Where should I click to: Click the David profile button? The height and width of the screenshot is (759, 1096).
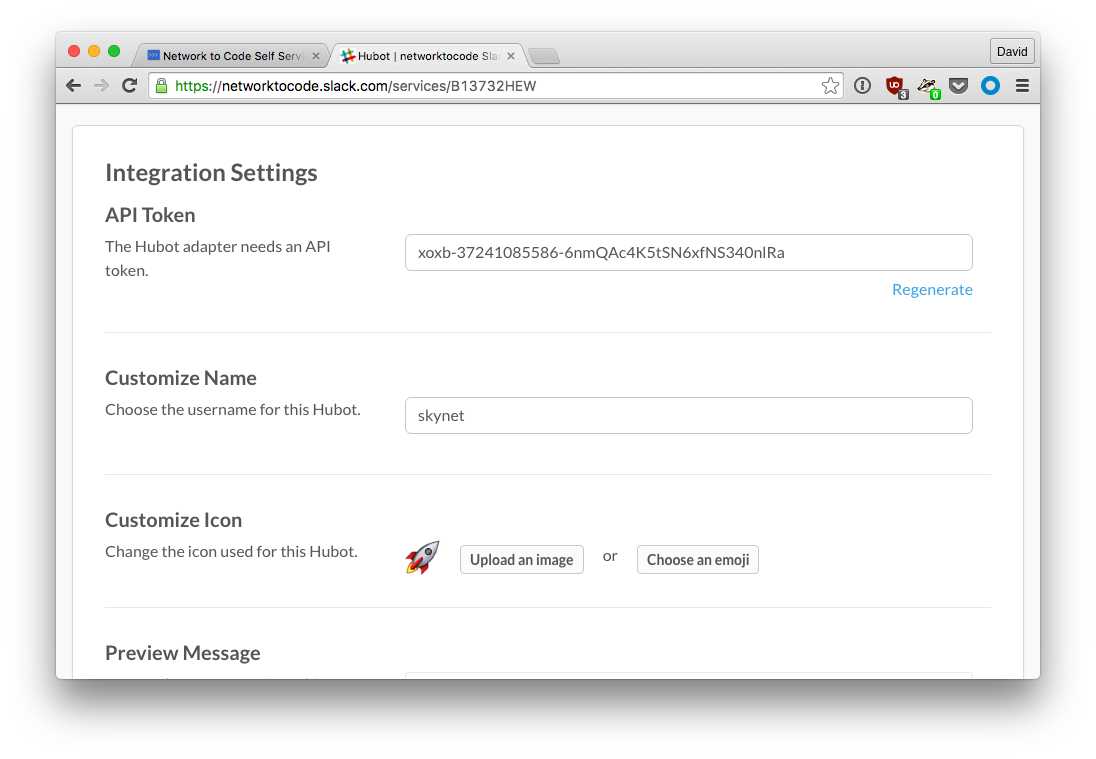1011,51
